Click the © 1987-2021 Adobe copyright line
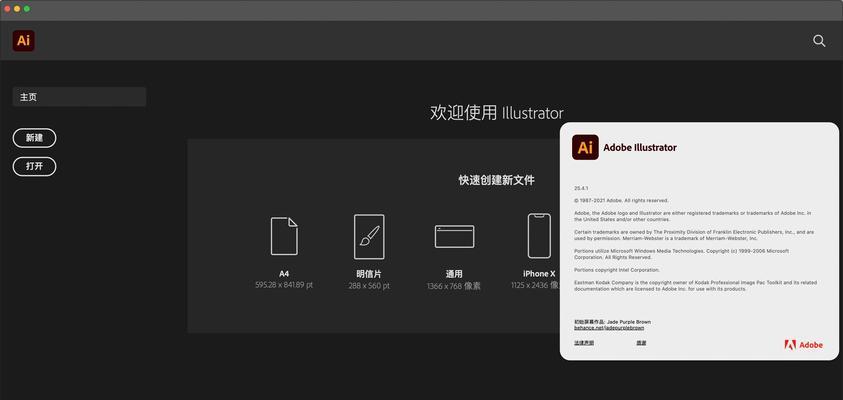This screenshot has height=400, width=843. tap(621, 201)
